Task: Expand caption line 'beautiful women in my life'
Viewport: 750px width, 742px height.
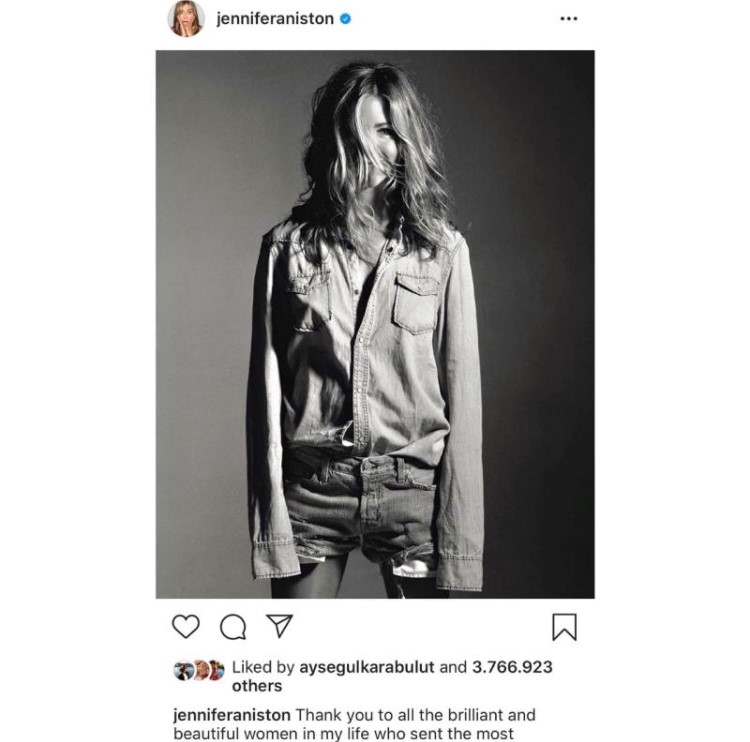Action: pos(343,733)
